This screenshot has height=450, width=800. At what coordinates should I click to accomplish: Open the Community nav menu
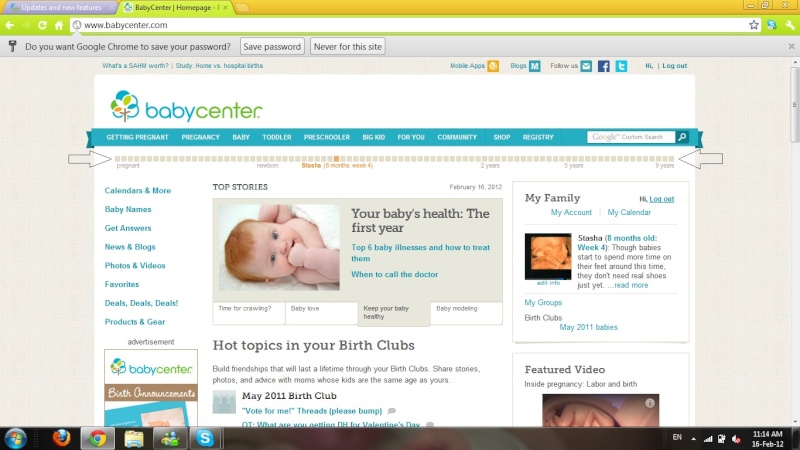point(457,137)
